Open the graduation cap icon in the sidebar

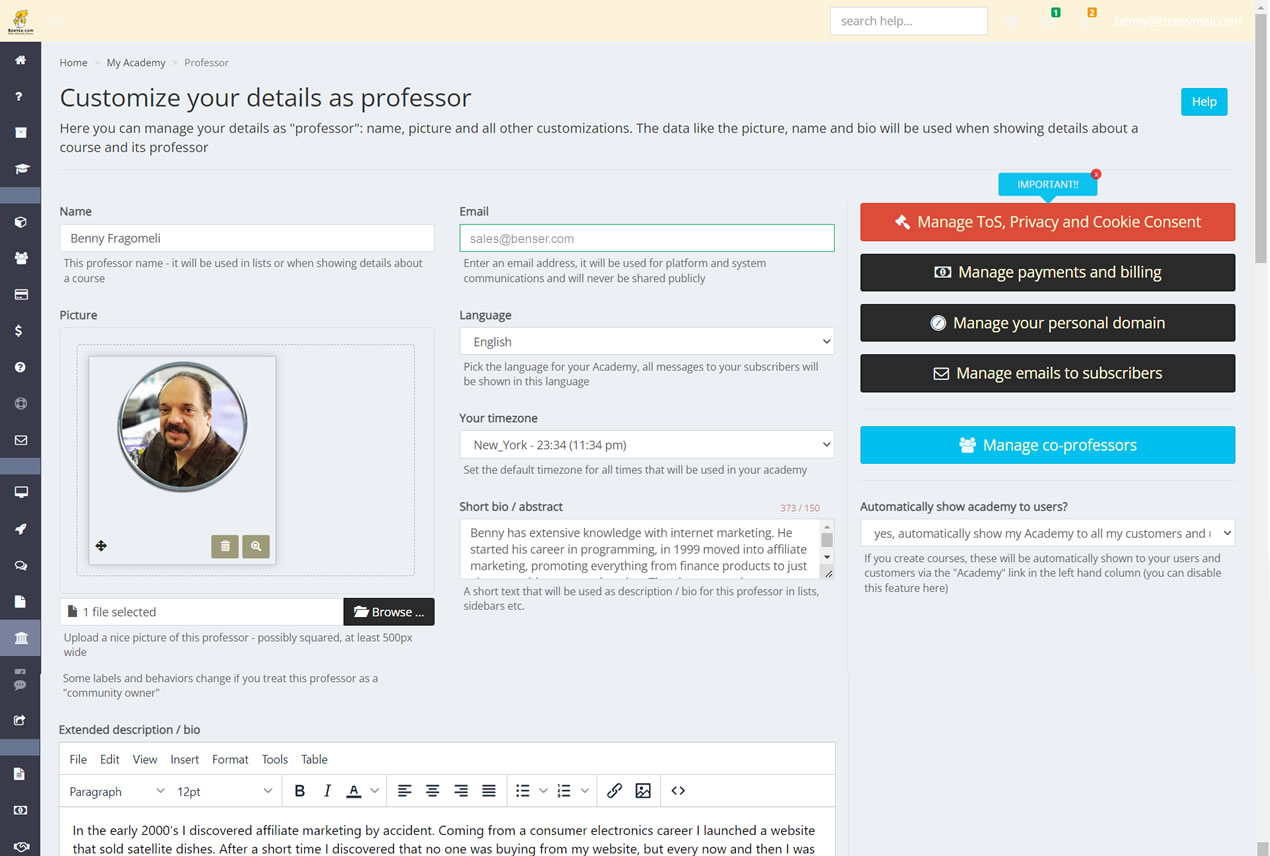tap(21, 169)
